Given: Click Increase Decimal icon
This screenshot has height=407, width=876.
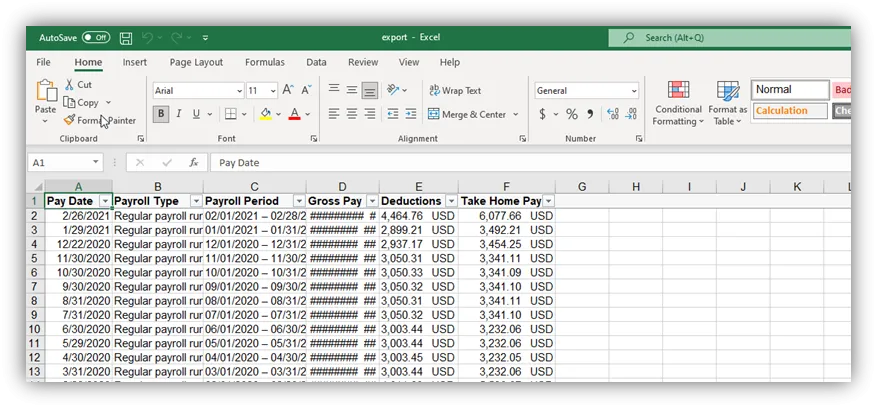Looking at the screenshot, I should point(612,114).
